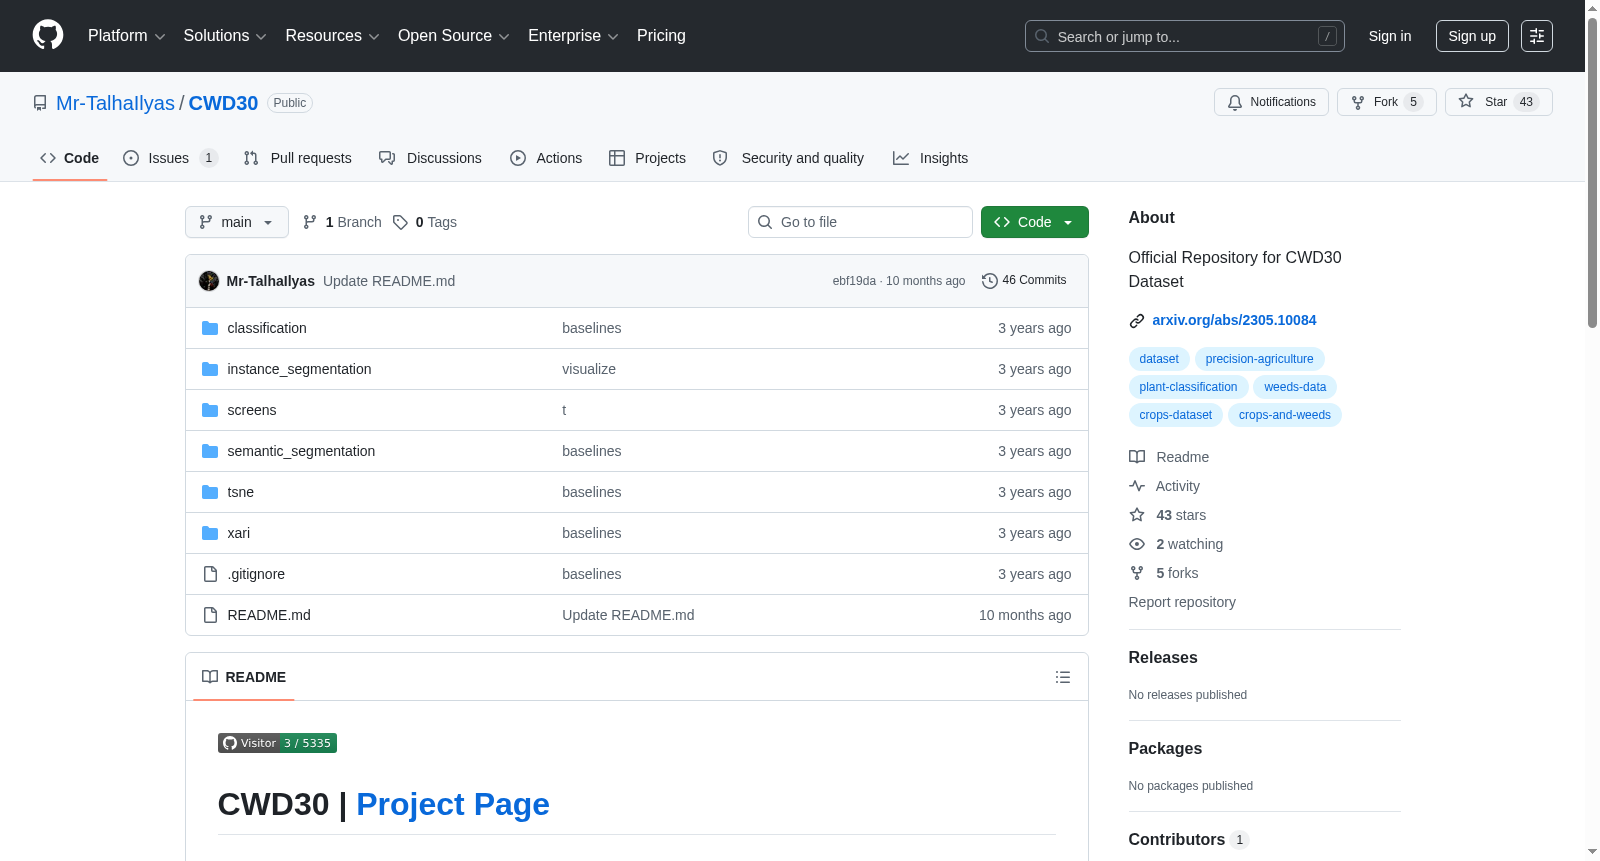Click the classification folder icon
The image size is (1600, 861).
click(210, 328)
